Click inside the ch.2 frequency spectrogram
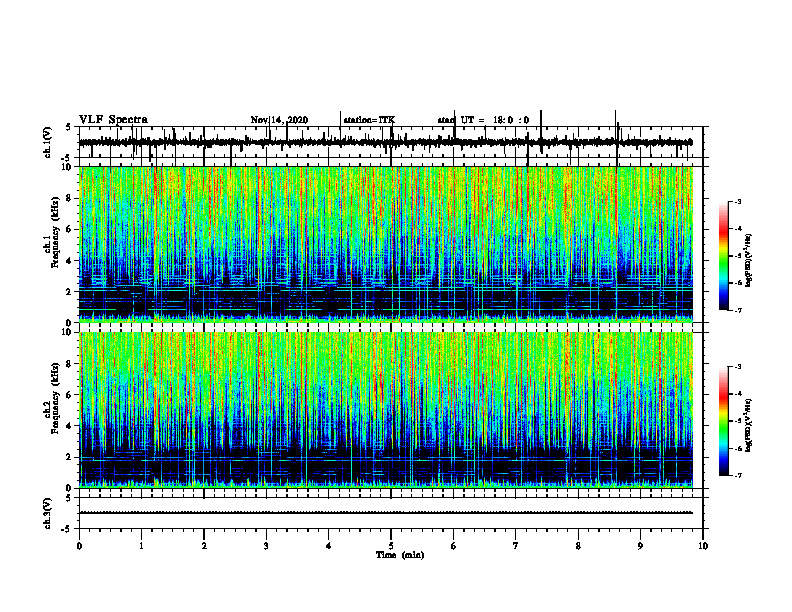This screenshot has width=792, height=612. [x=386, y=410]
